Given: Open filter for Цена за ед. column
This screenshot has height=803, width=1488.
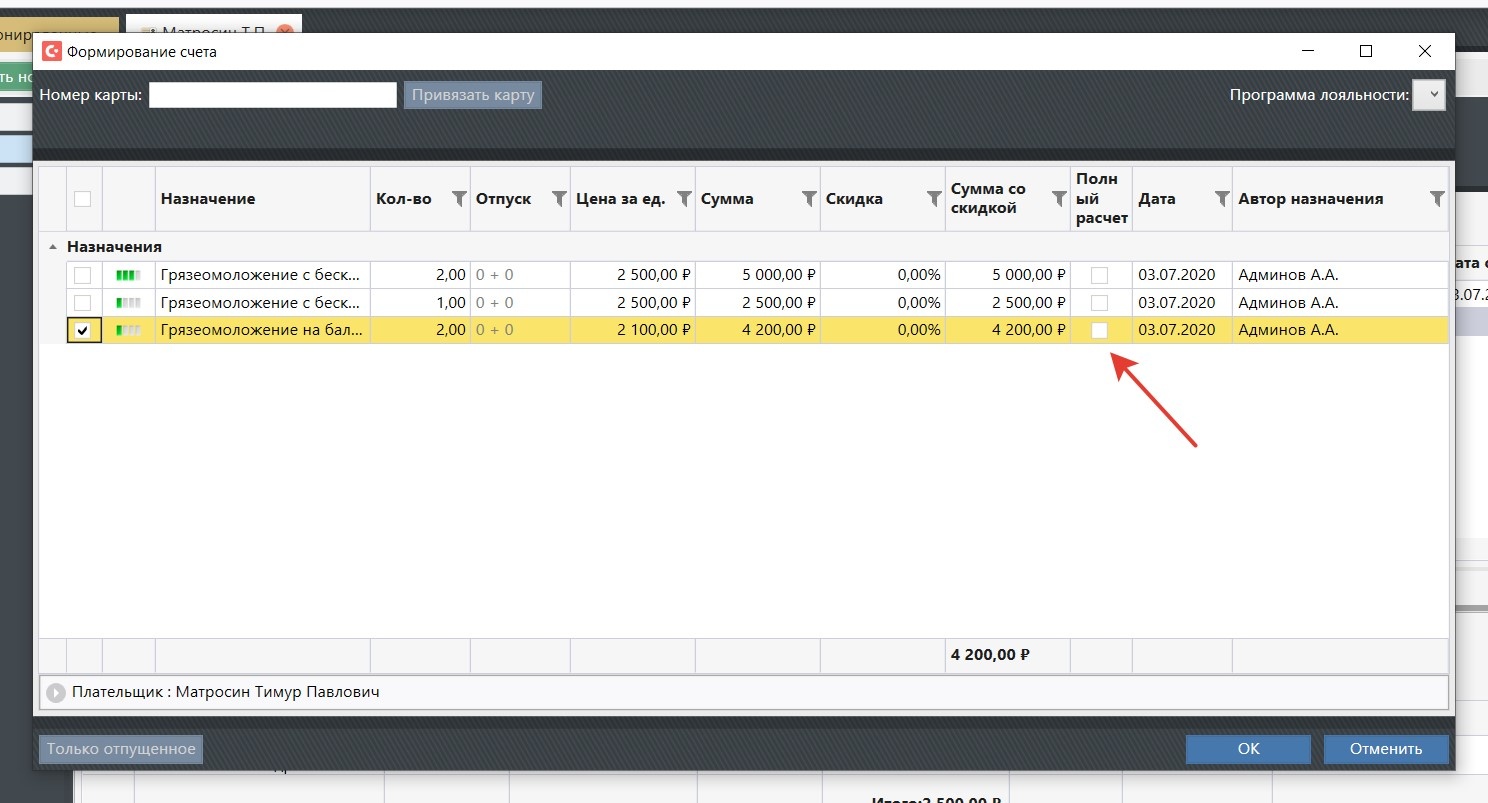Looking at the screenshot, I should pyautogui.click(x=684, y=199).
